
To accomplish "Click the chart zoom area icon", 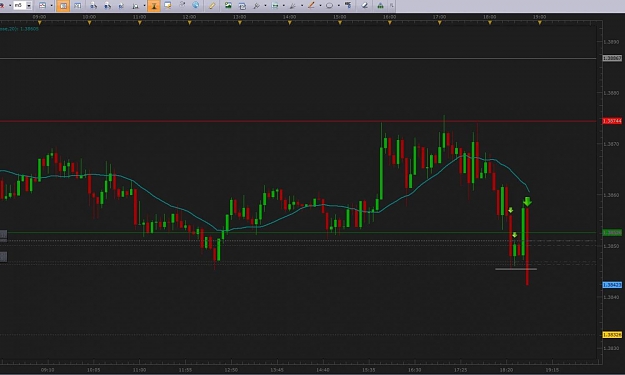I will [x=136, y=6].
